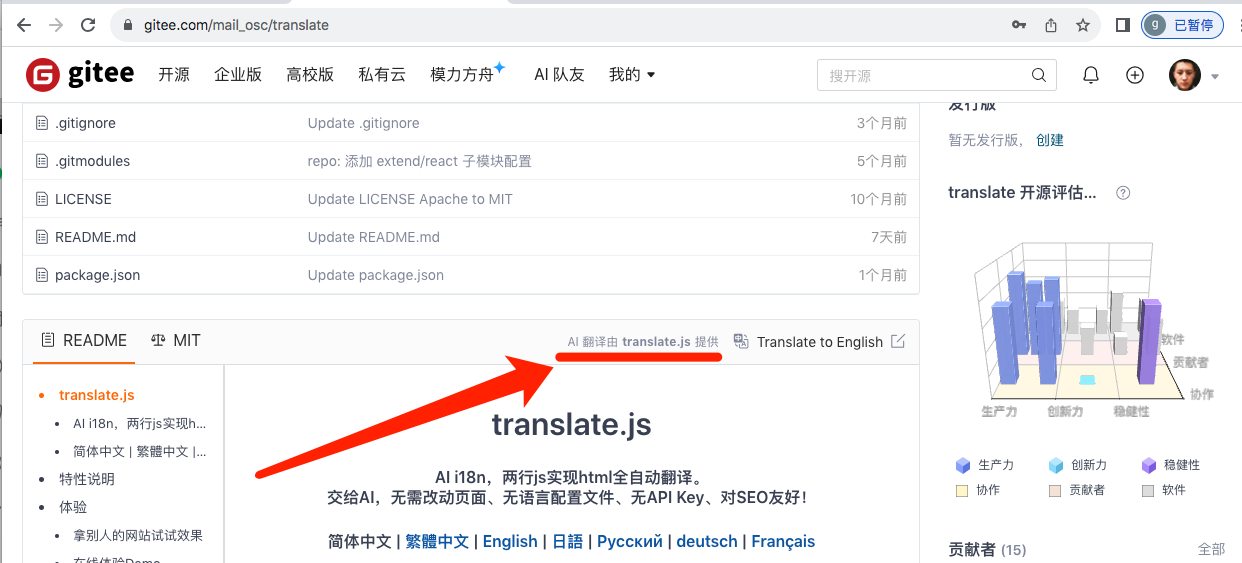Image resolution: width=1242 pixels, height=563 pixels.
Task: Click the search magnifier icon
Action: click(x=1040, y=75)
